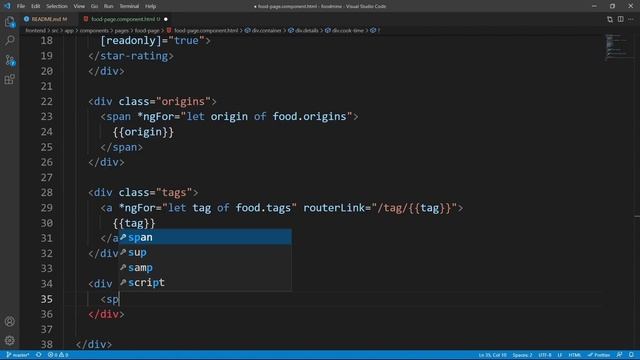This screenshot has height=360, width=640.
Task: Click the '</star-rating>' closing tag on line 19
Action: tap(131, 56)
